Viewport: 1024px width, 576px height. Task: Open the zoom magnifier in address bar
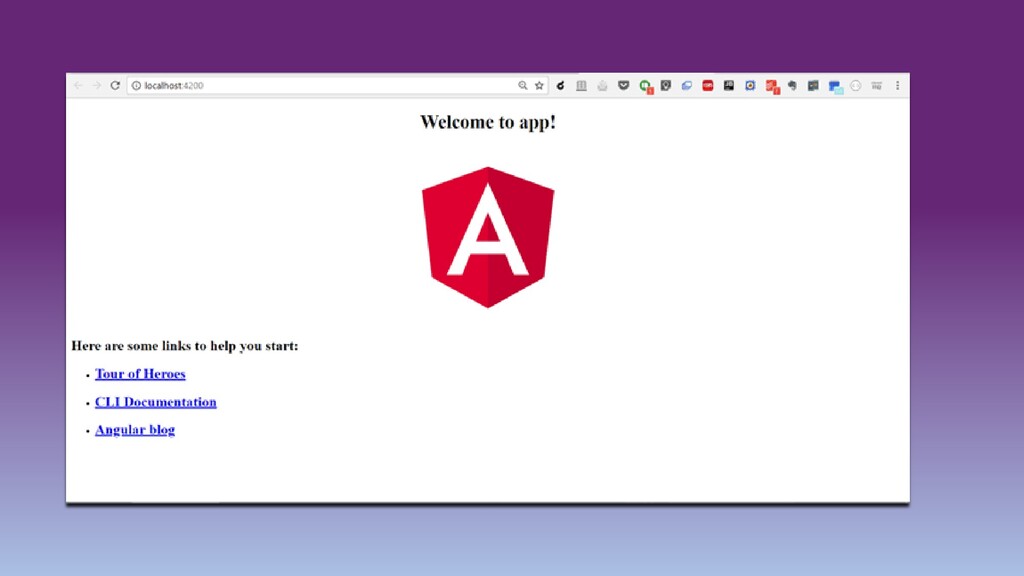(522, 86)
